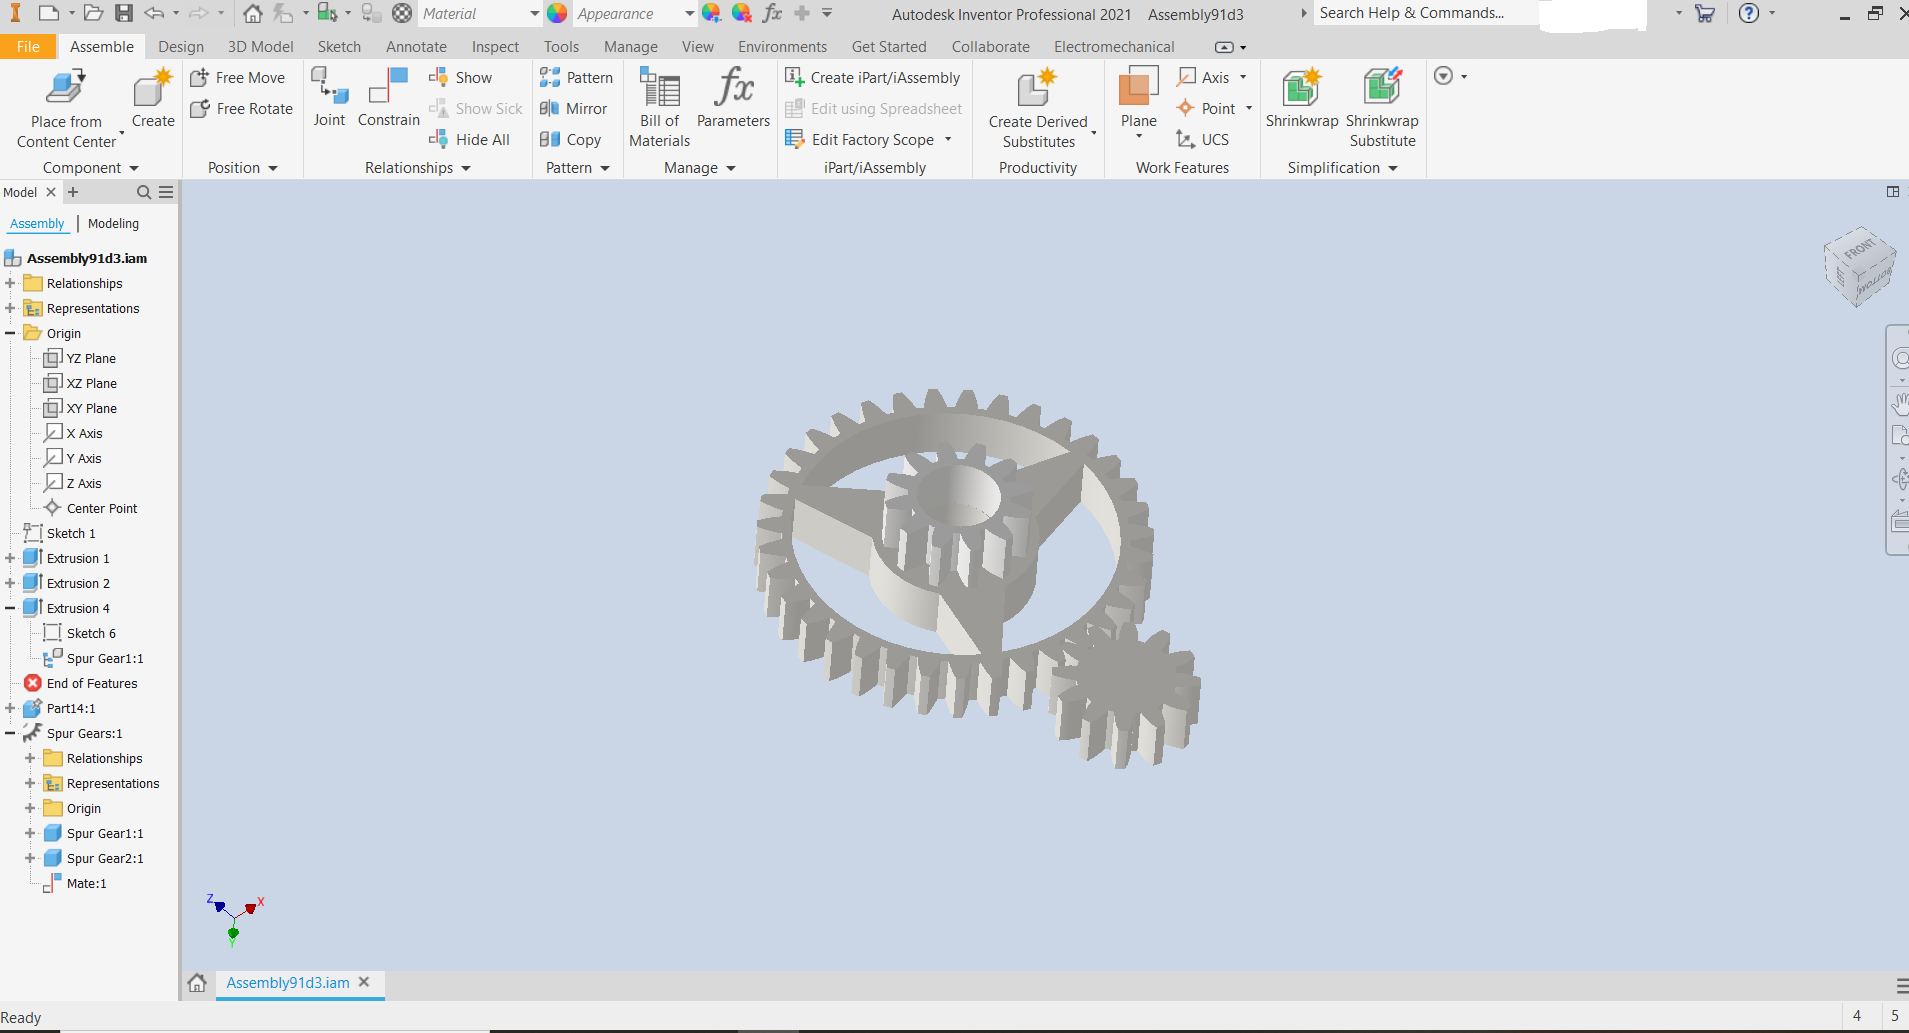Activate the Pan tool on navigation bar
This screenshot has width=1909, height=1033.
(x=1901, y=403)
